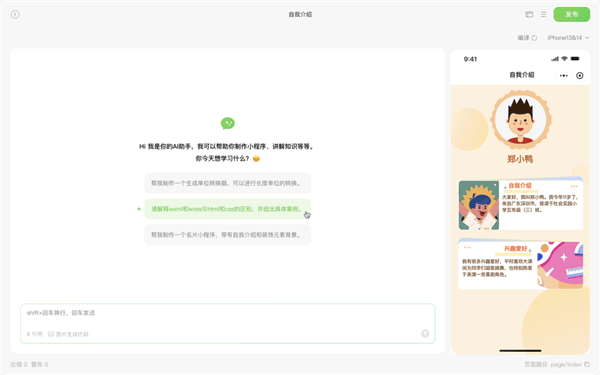Click the 编译 compile refresh icon

[535, 38]
